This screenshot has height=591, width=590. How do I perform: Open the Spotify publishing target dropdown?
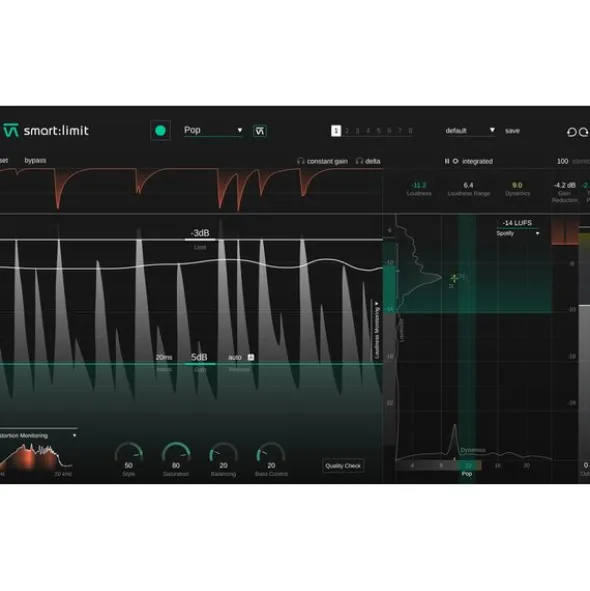tap(518, 233)
